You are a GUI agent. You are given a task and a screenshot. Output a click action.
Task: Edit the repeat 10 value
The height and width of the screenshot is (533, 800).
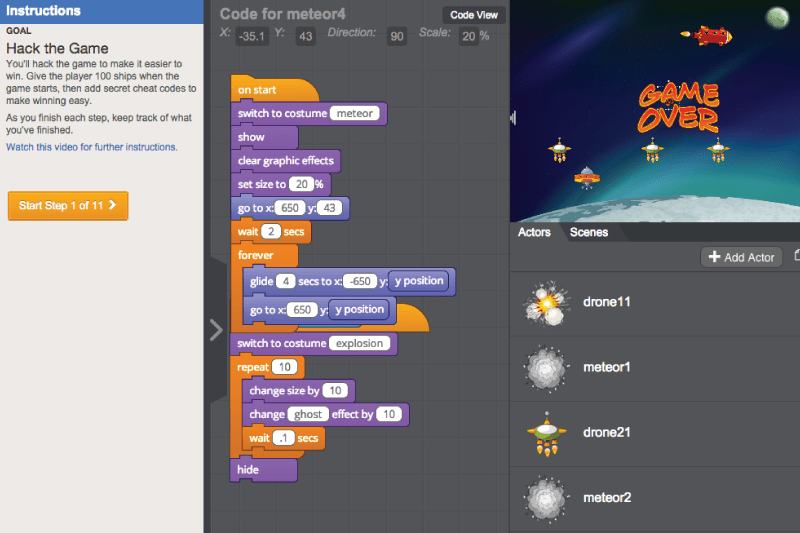[284, 367]
